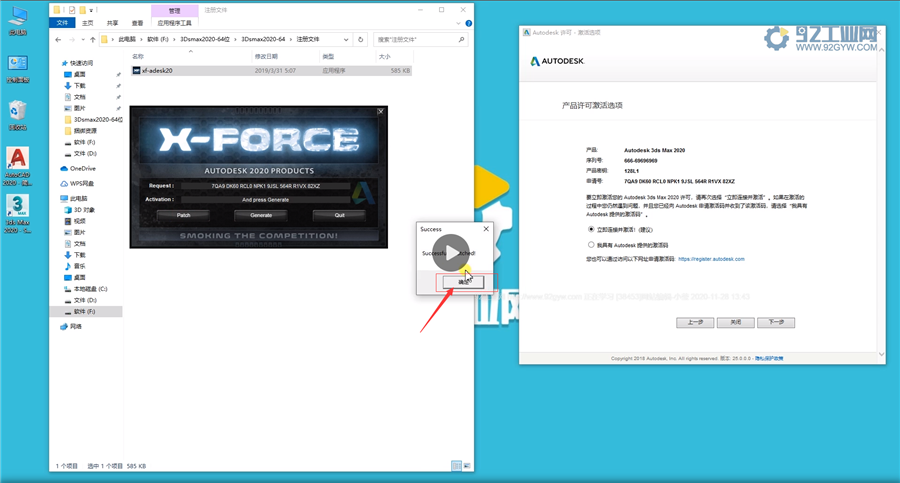Open the customize quick access toolbar dropdown
Screen dimensions: 900x483
coord(91,10)
